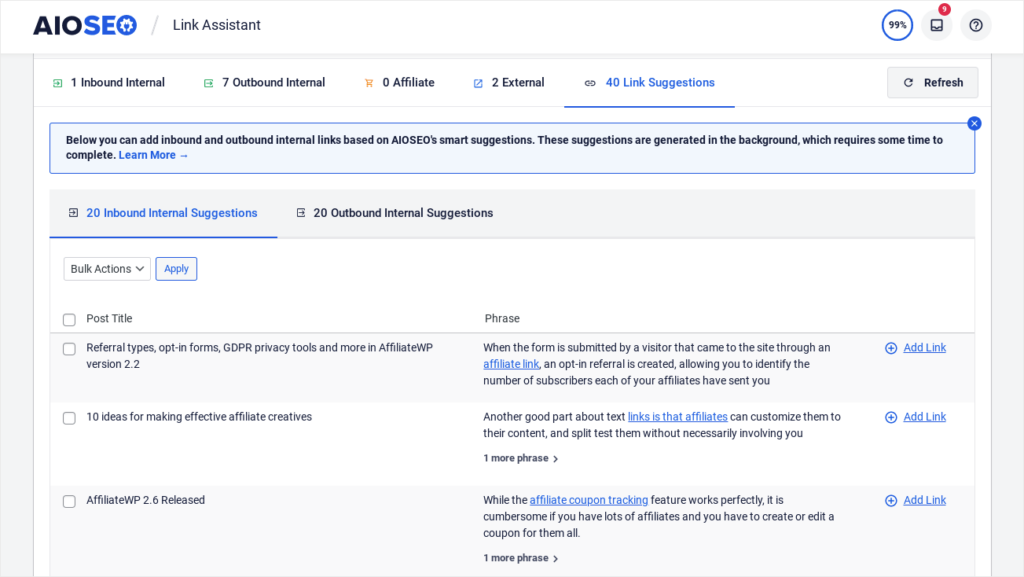Click plus icon for AffiliateWP 2.6 Released

click(x=891, y=501)
